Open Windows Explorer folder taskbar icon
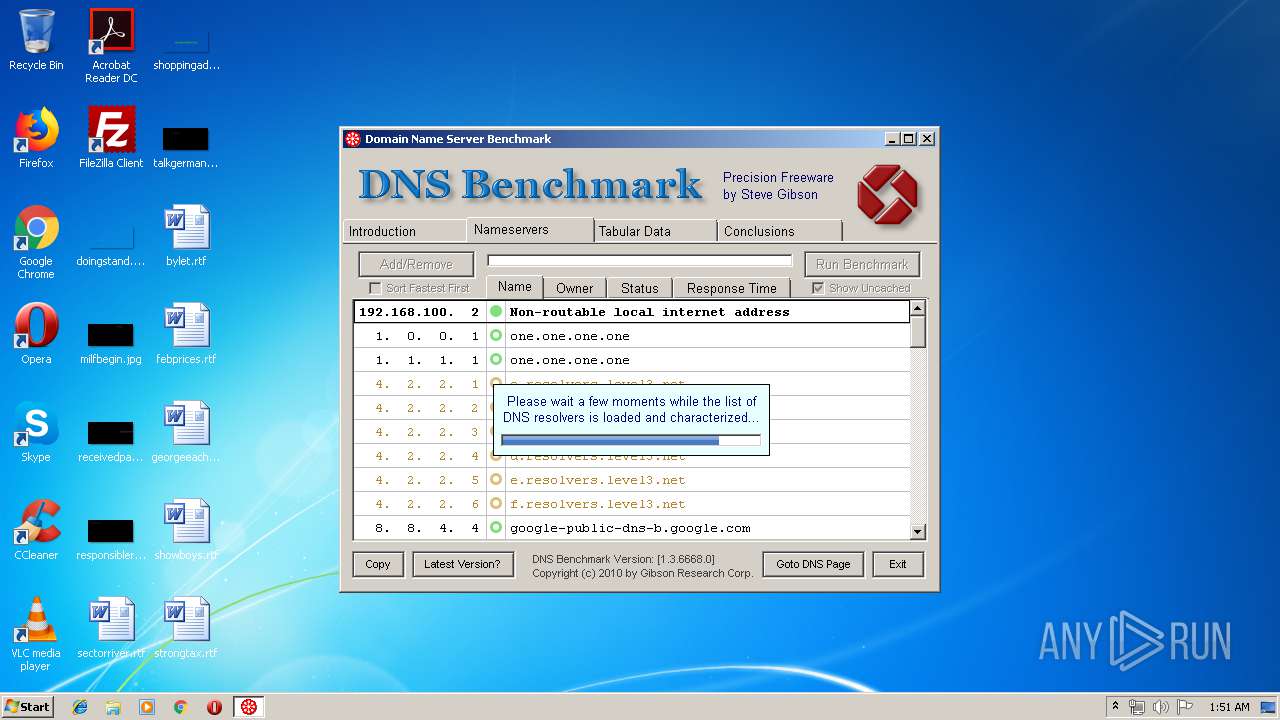The image size is (1280, 720). tap(113, 707)
